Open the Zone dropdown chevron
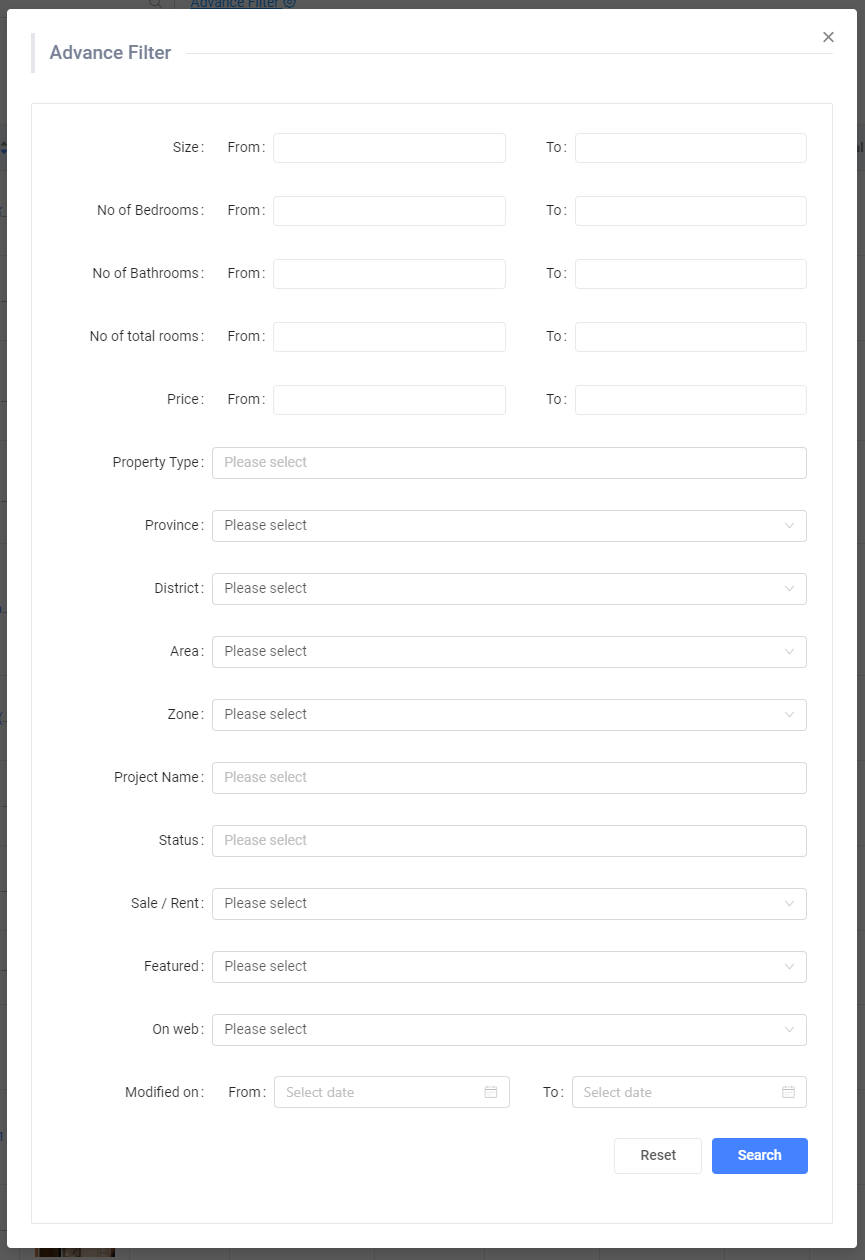The image size is (865, 1260). click(x=789, y=715)
